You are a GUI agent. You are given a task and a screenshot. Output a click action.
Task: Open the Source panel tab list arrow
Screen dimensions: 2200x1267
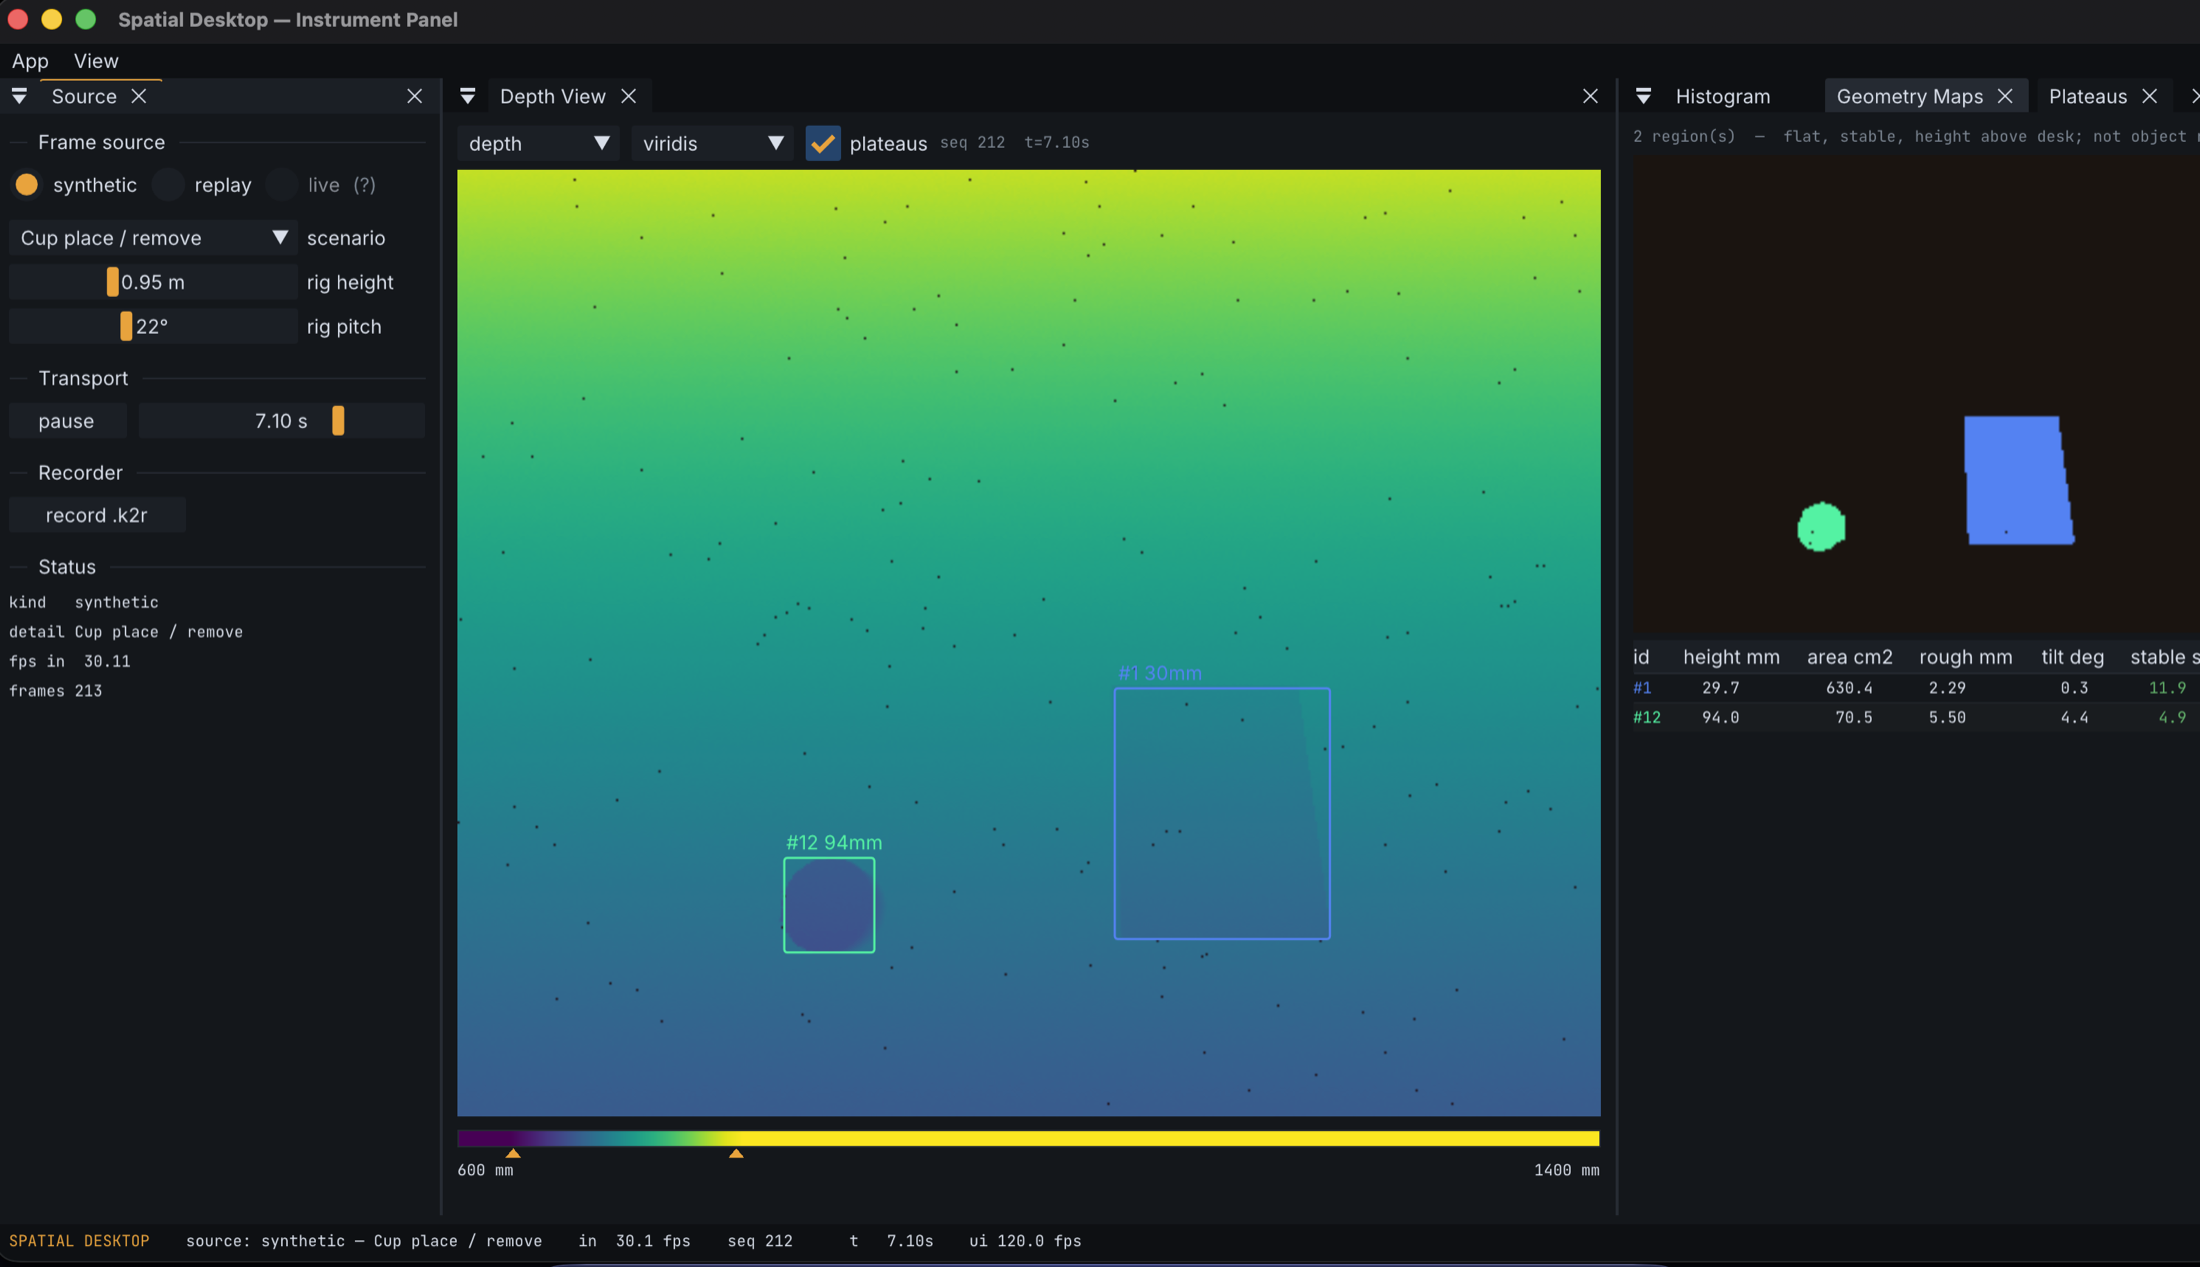point(19,96)
